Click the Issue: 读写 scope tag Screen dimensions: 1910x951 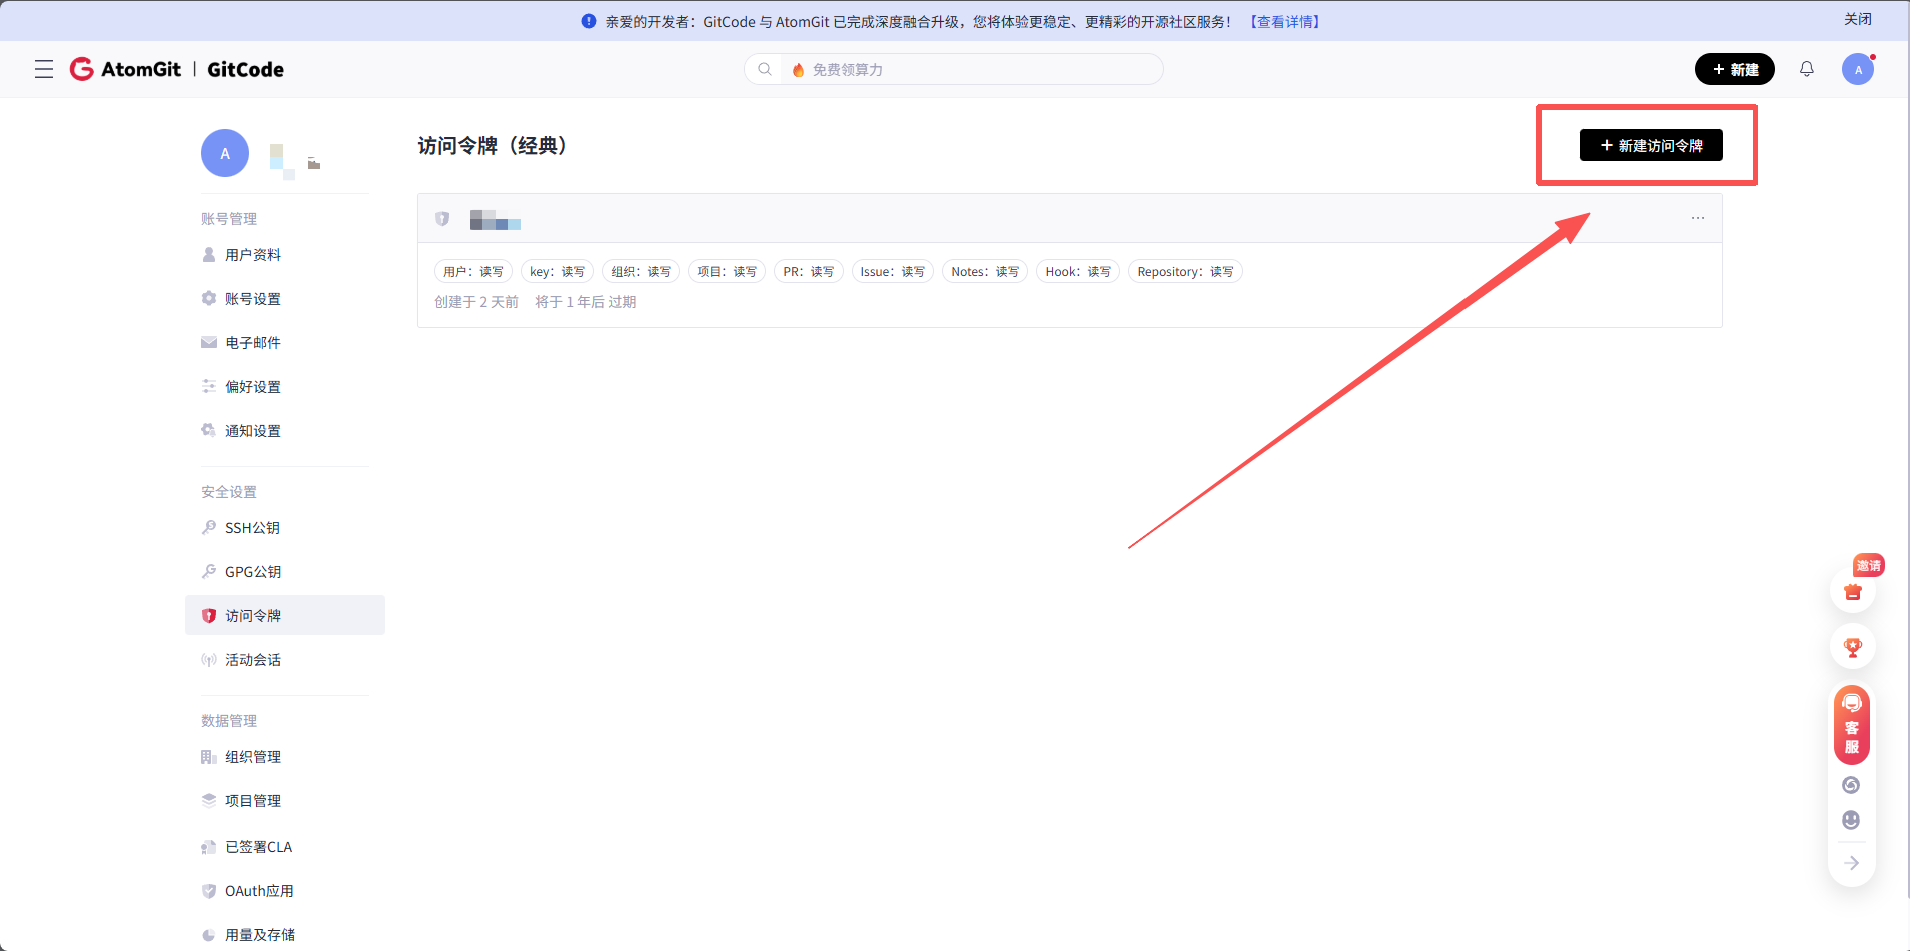click(x=893, y=272)
